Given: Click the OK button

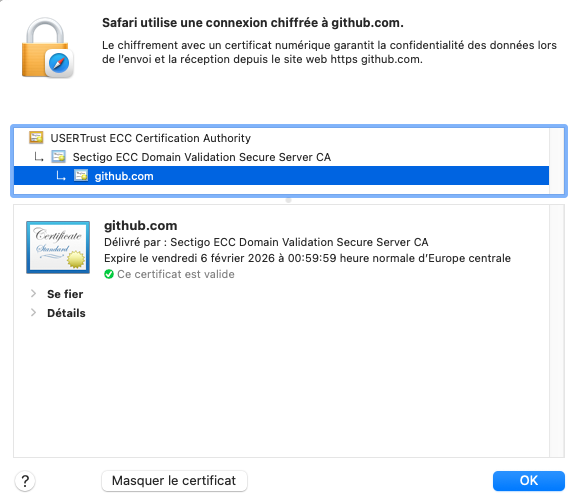Looking at the screenshot, I should [x=528, y=480].
